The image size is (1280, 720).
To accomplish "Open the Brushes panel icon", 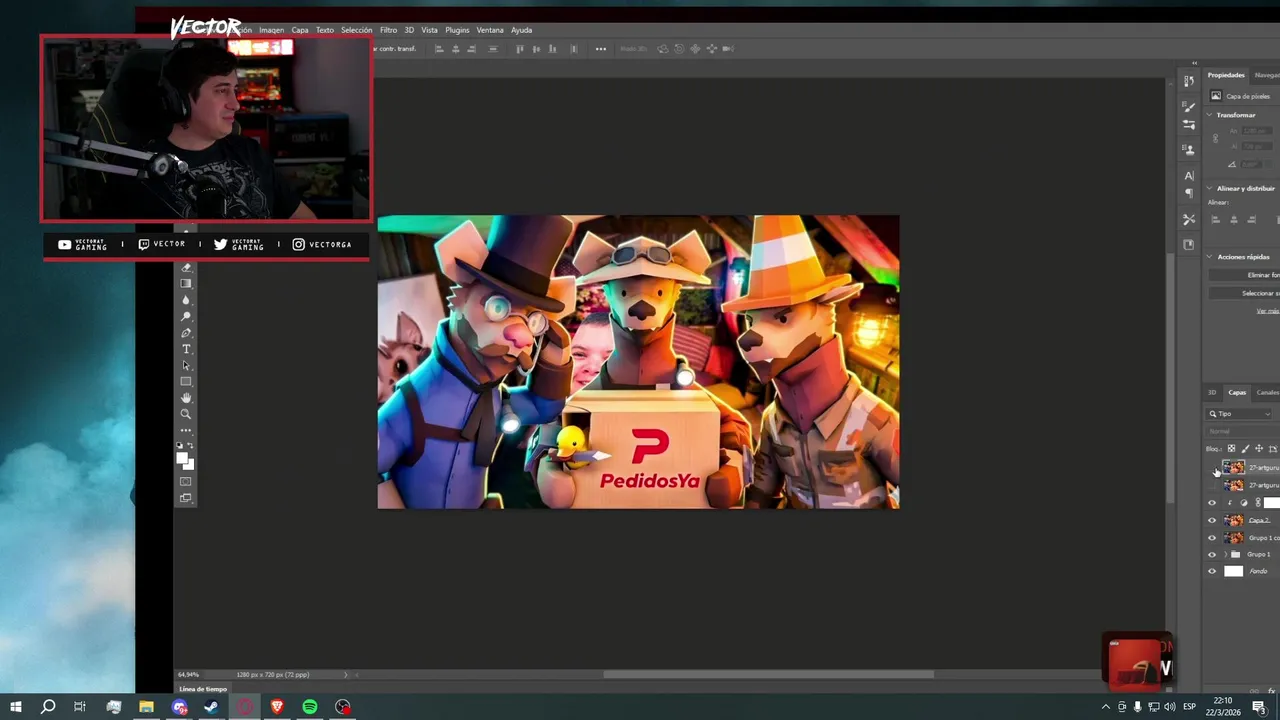I will tap(1189, 106).
